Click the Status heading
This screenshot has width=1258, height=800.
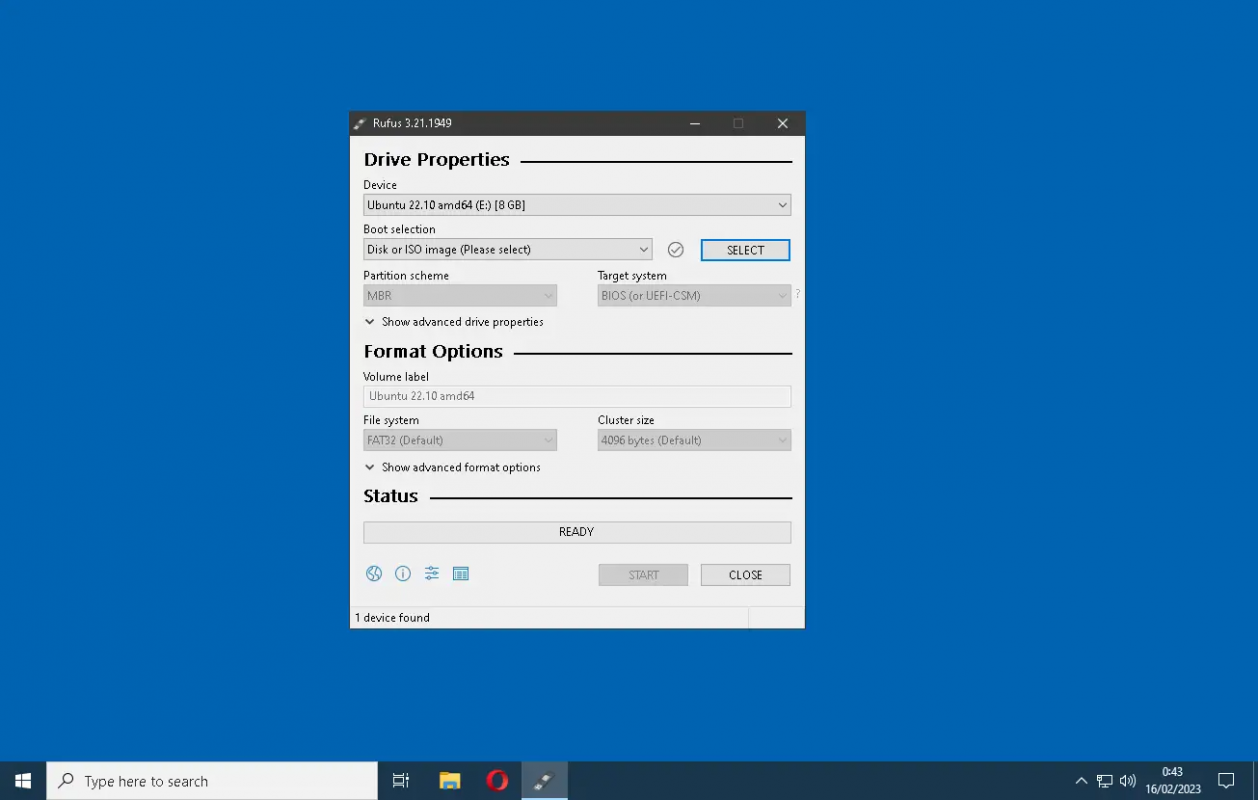[x=391, y=496]
